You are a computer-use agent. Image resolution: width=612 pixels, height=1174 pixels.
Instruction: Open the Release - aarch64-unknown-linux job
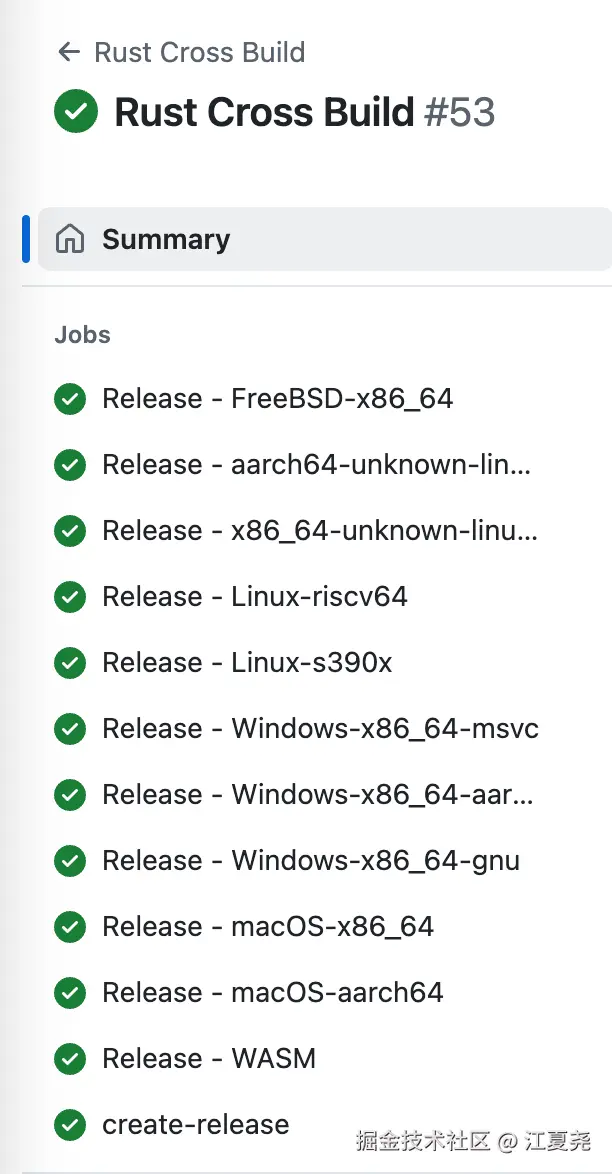[x=316, y=465]
